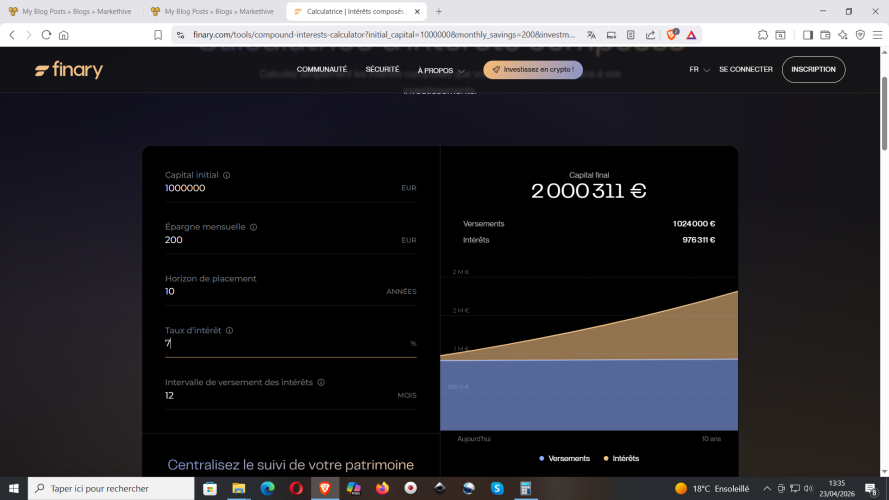Open the FR language selector
Screen dimensions: 889x500
(x=699, y=70)
